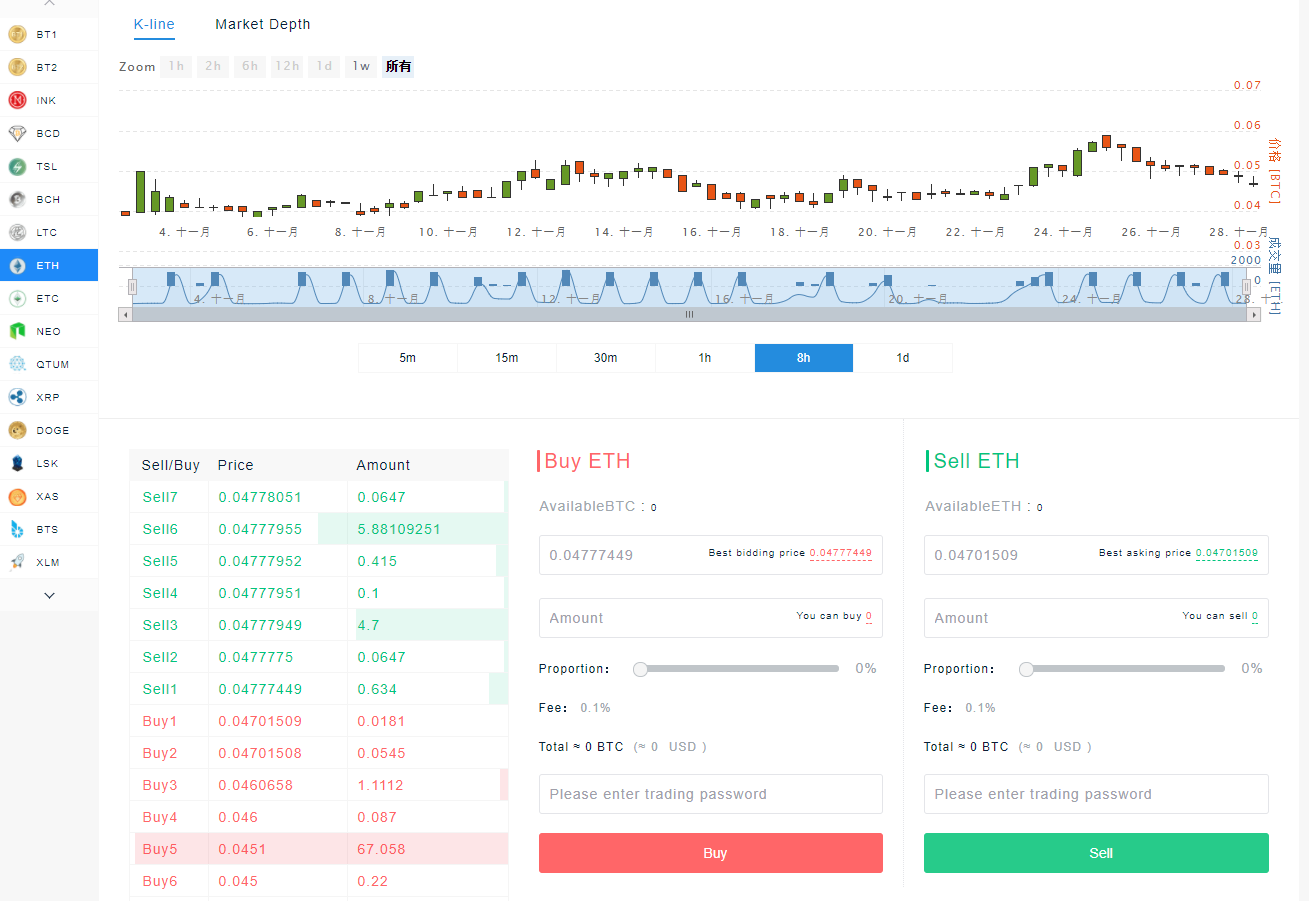Choose the 1h candle interval

[704, 358]
